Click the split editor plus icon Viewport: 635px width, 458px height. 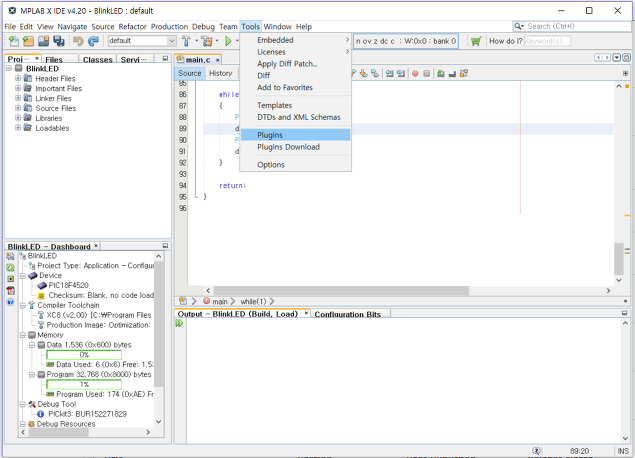pos(626,73)
